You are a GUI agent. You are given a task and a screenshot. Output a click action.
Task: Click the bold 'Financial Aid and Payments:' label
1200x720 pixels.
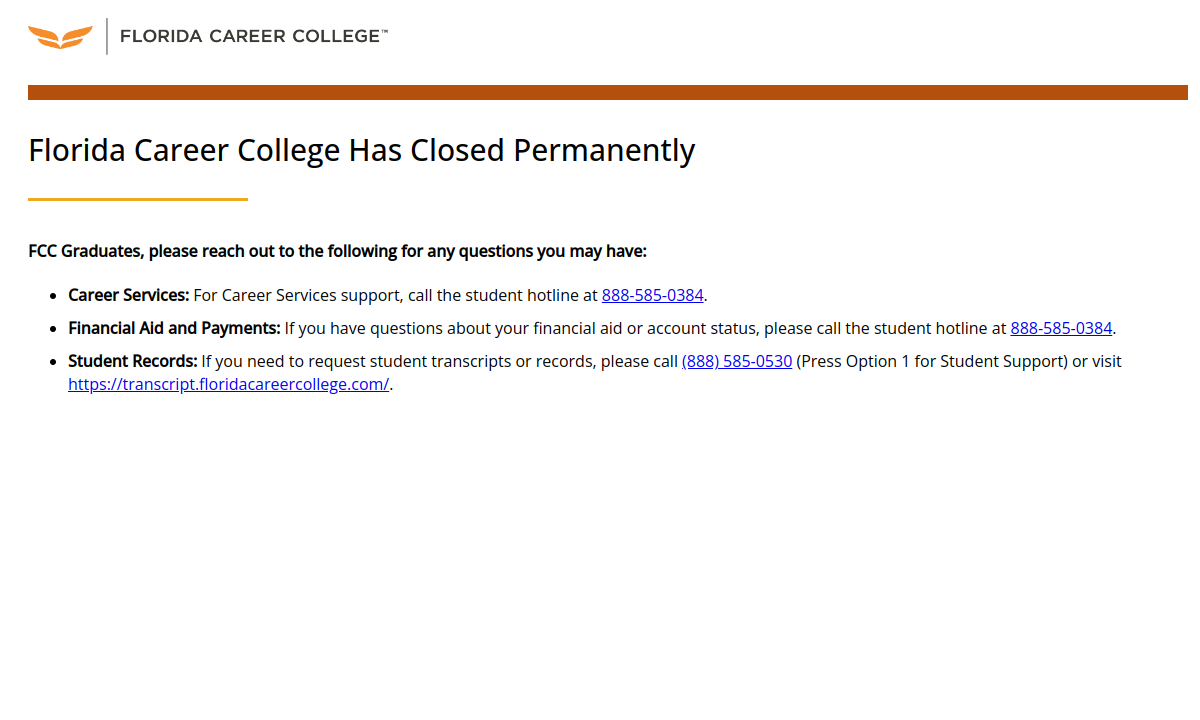[x=174, y=328]
